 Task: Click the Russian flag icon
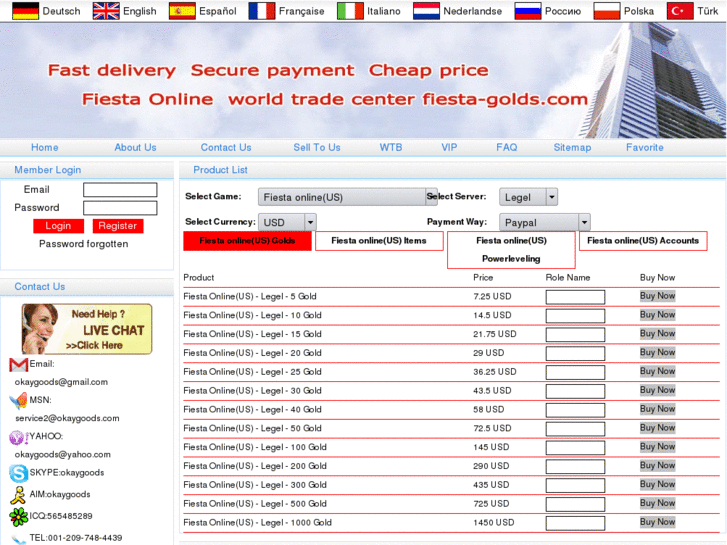point(528,11)
